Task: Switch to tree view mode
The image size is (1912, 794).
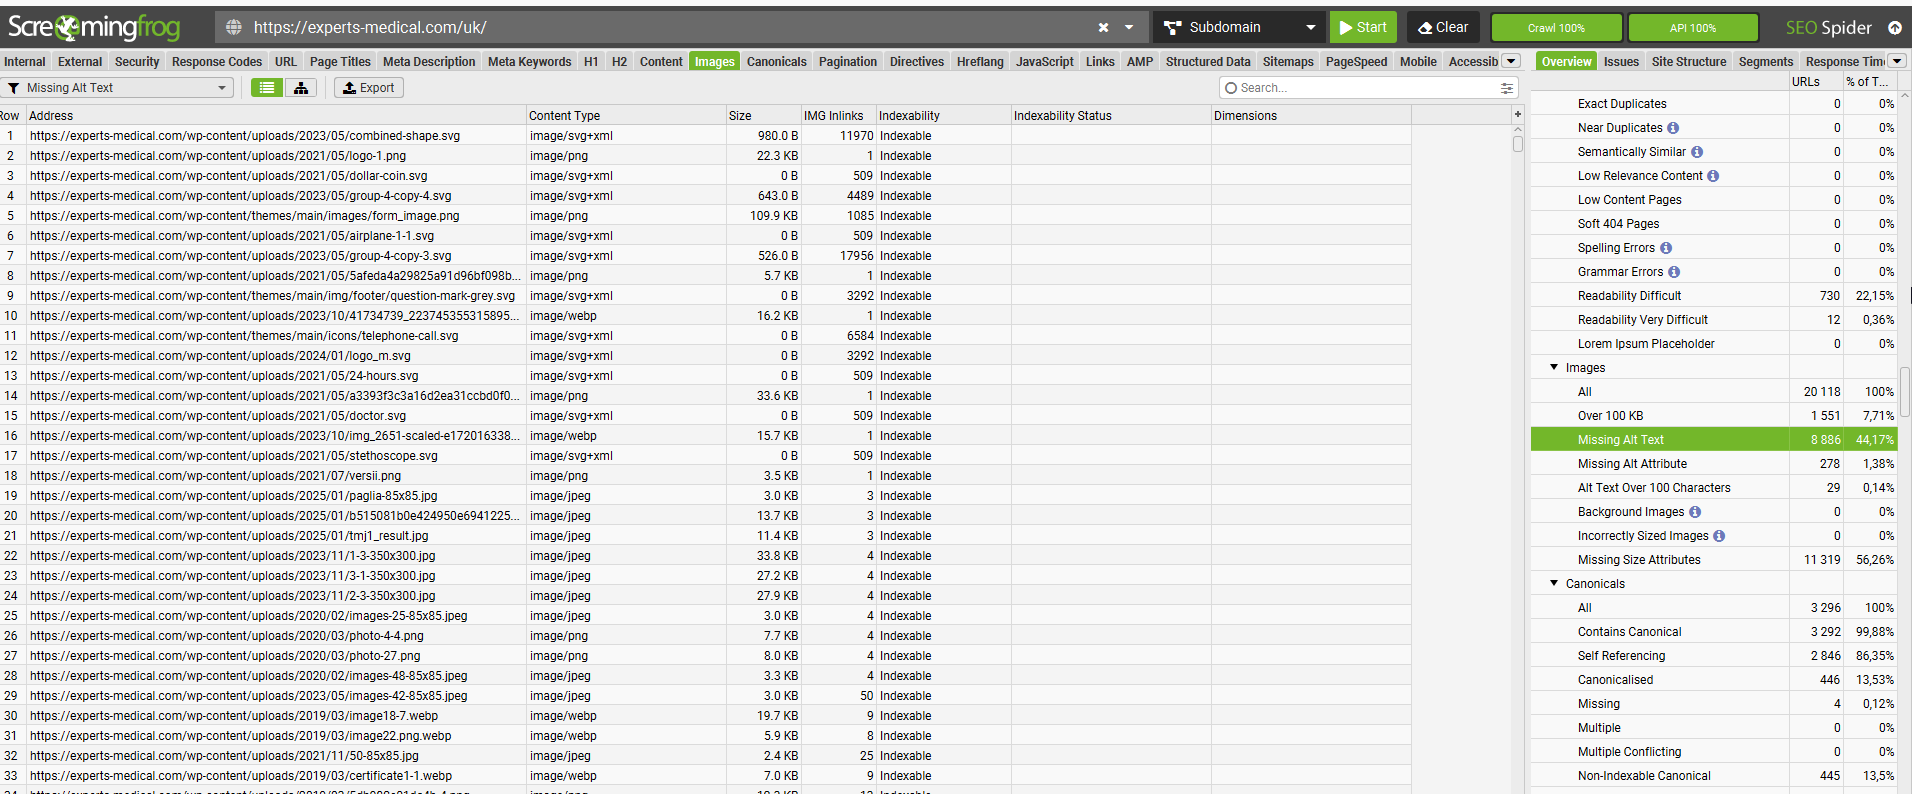Action: pos(300,88)
